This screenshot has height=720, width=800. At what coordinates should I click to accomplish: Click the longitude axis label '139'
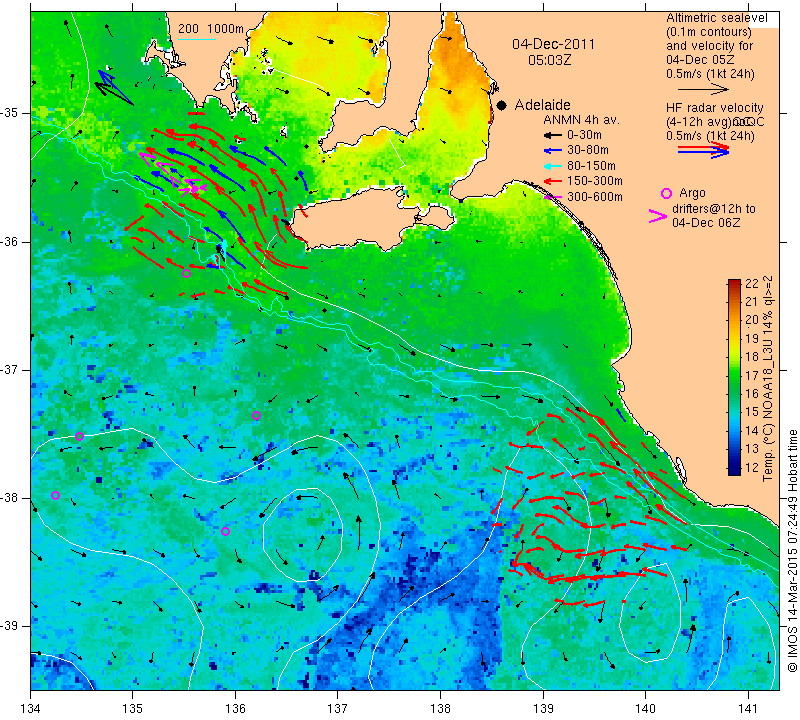[x=543, y=708]
